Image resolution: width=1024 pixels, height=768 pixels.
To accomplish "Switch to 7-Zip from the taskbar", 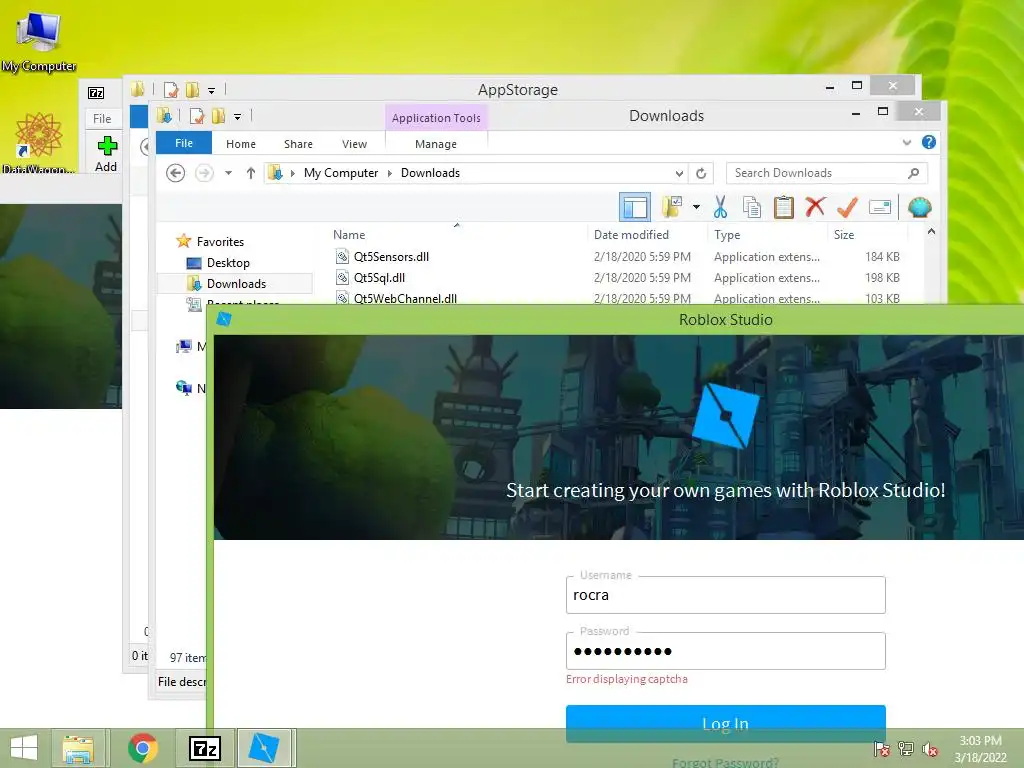I will [x=204, y=748].
